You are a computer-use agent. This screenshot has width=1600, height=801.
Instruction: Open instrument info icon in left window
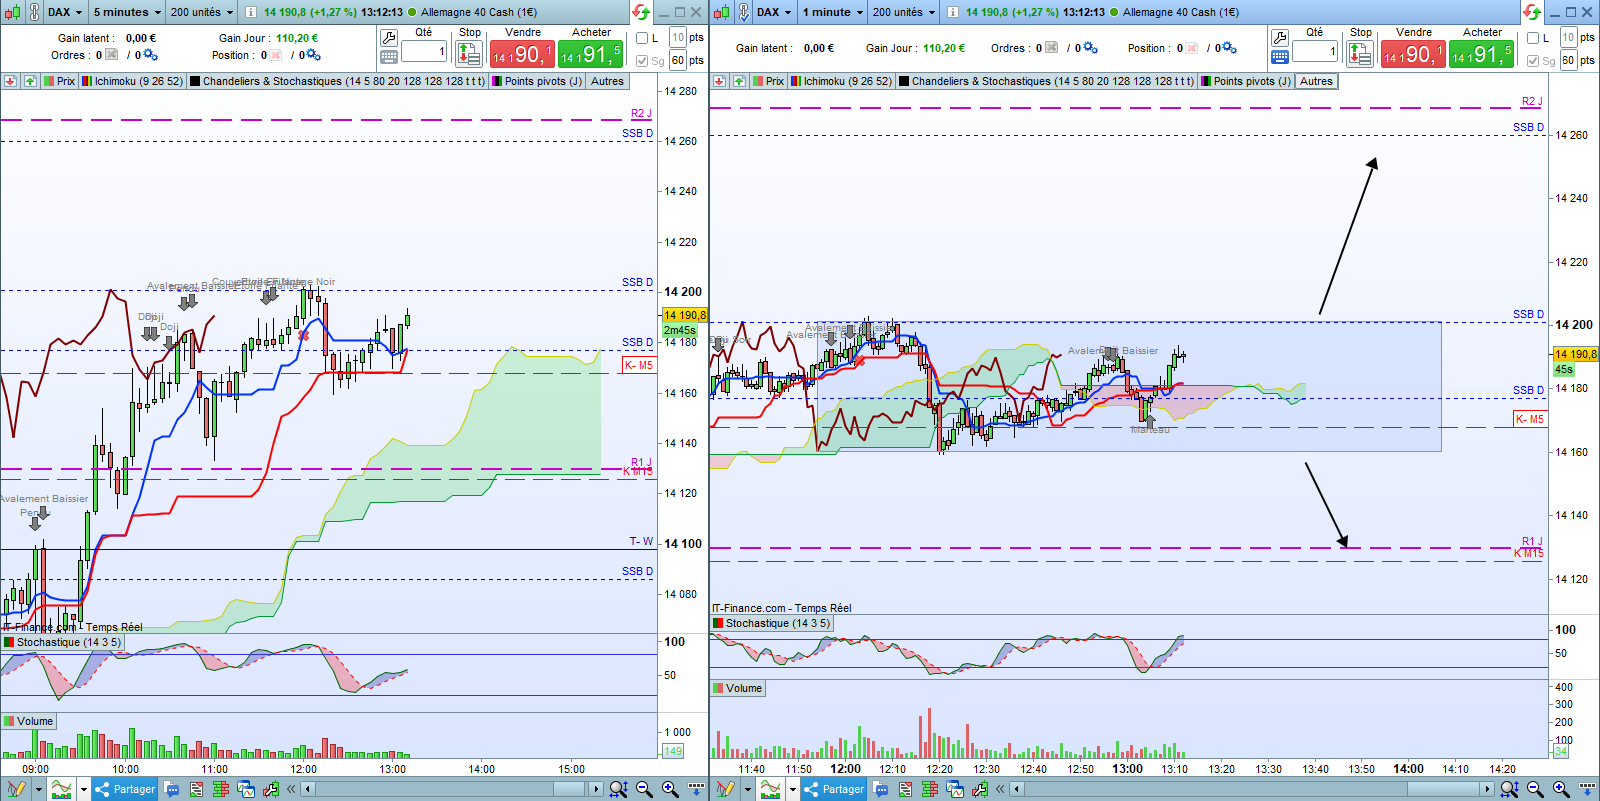pos(250,12)
